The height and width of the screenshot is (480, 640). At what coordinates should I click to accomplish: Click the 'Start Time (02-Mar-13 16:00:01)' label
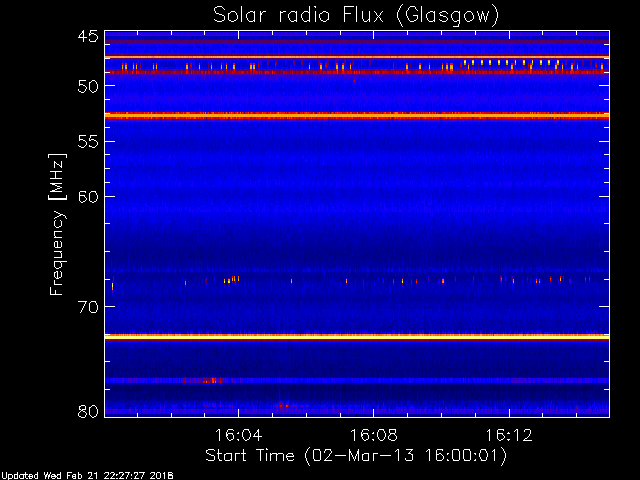click(x=356, y=456)
